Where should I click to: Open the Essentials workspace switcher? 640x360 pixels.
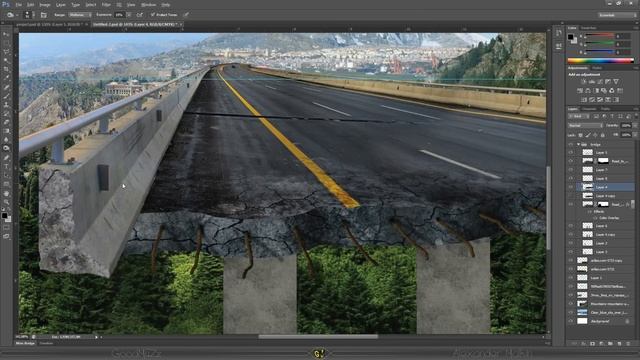617,15
